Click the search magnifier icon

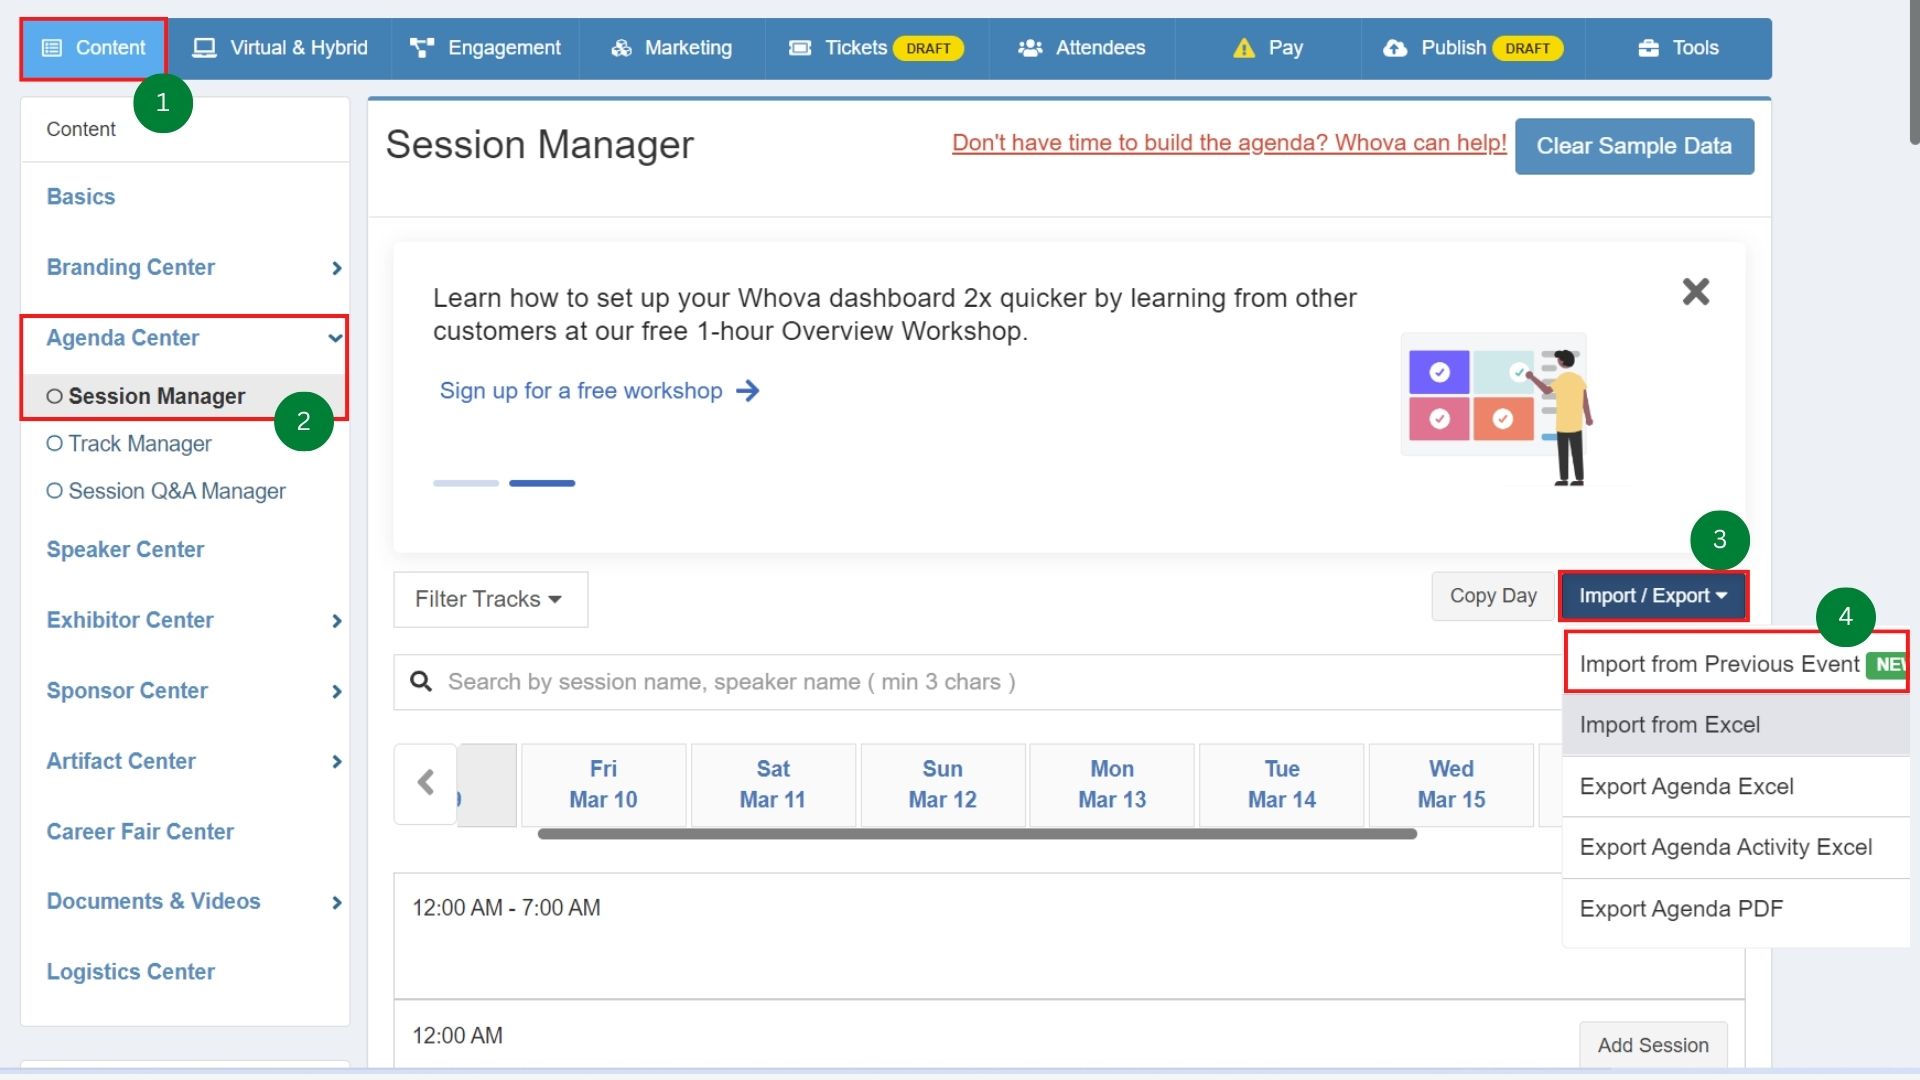pyautogui.click(x=421, y=682)
